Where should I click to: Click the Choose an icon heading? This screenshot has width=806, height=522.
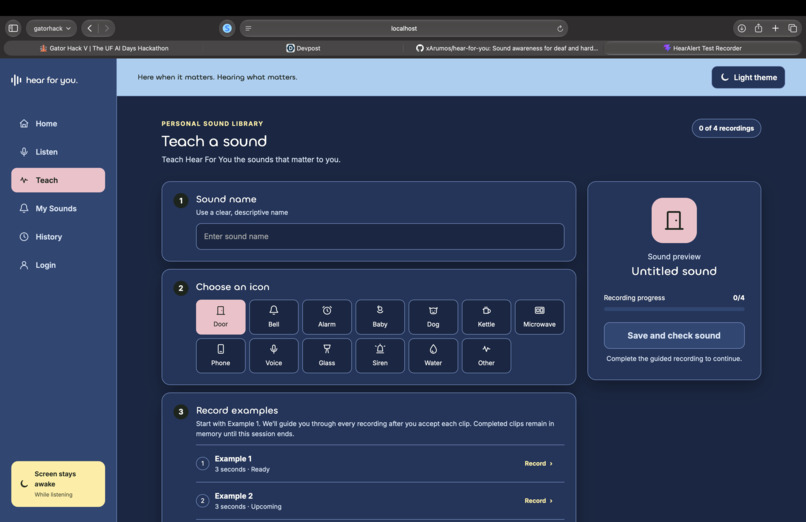pos(232,287)
